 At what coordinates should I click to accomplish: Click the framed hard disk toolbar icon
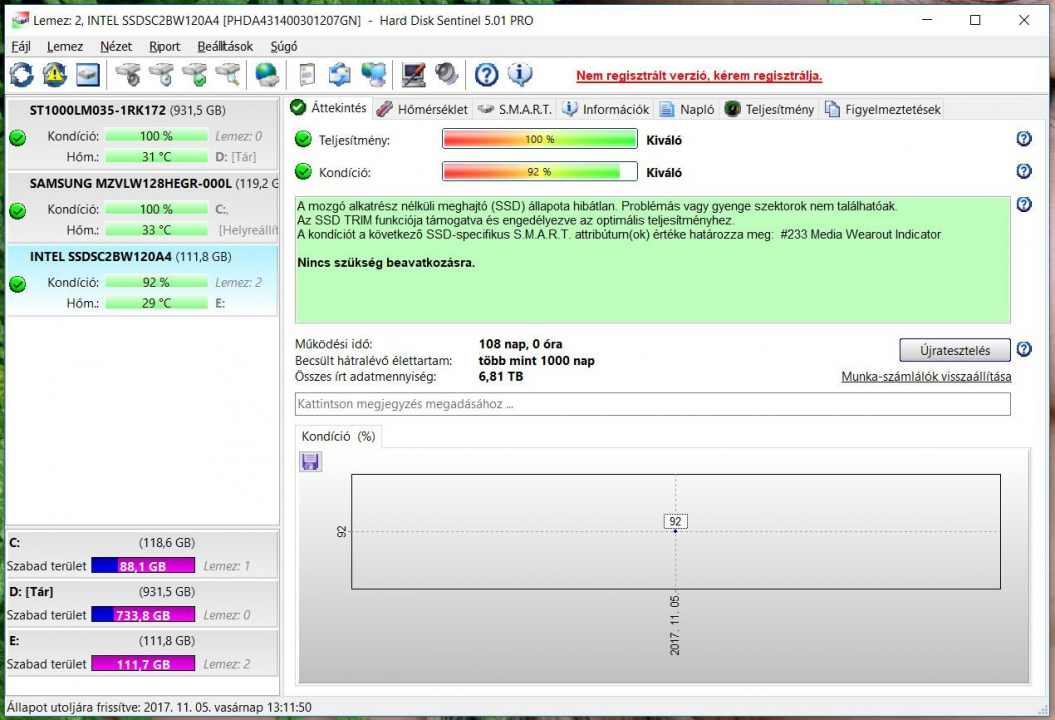(87, 75)
